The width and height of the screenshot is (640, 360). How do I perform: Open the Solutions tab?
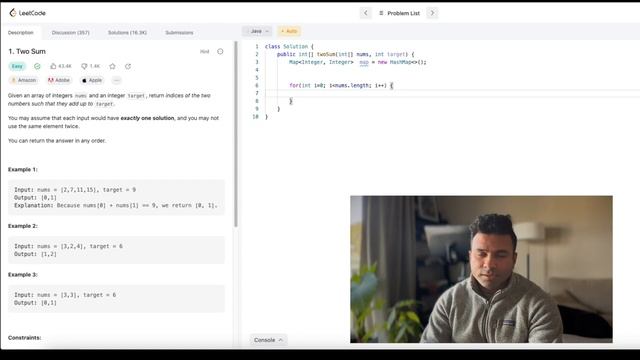tap(127, 32)
